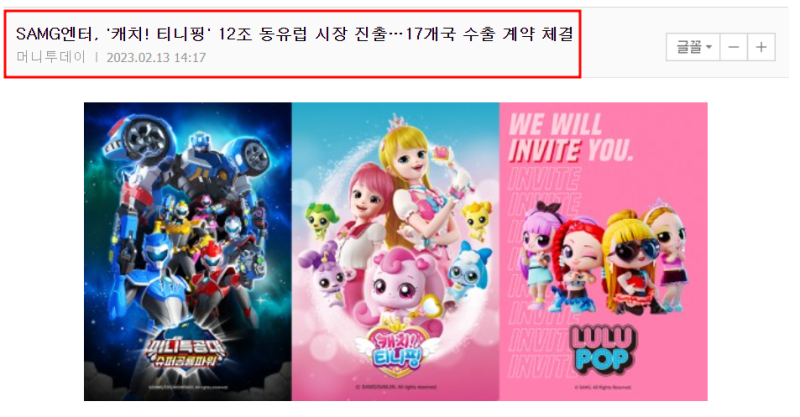Viewport: 800px width, 417px height.
Task: Click the green Tiniping character
Action: (x=320, y=220)
